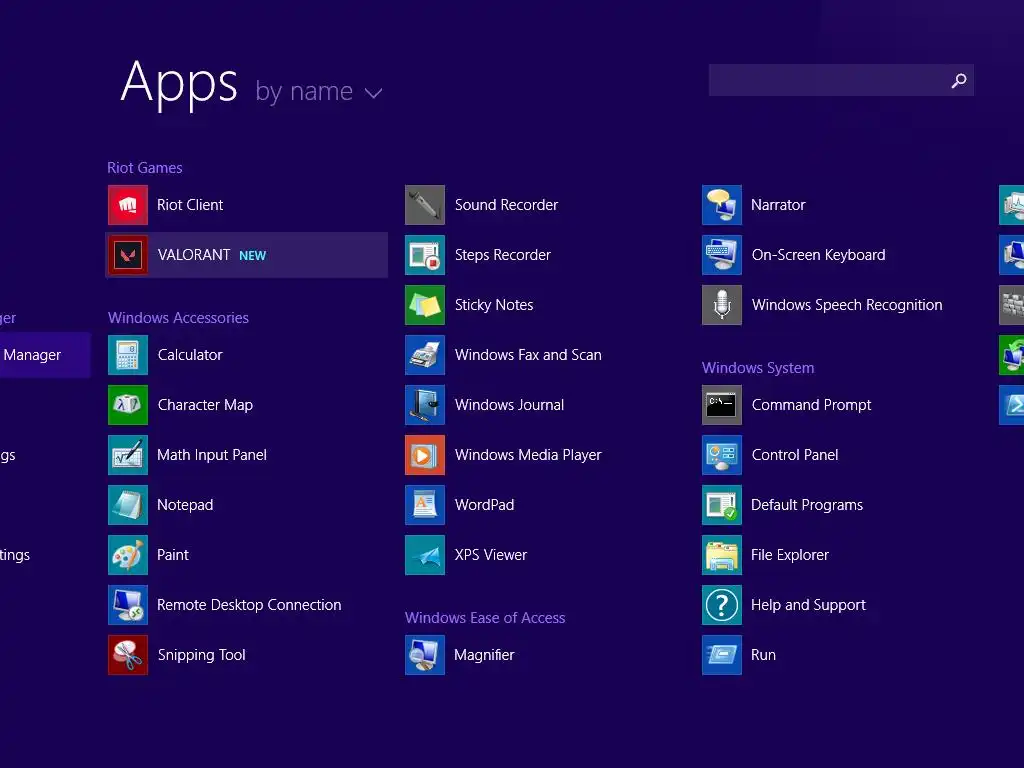Open the Calculator icon
Screen dimensions: 1024x768
(128, 355)
